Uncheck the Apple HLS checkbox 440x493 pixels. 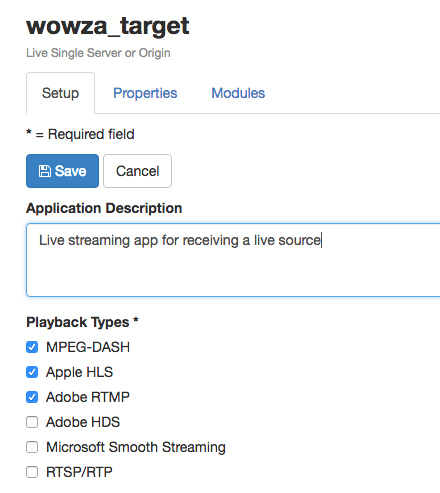[x=32, y=372]
